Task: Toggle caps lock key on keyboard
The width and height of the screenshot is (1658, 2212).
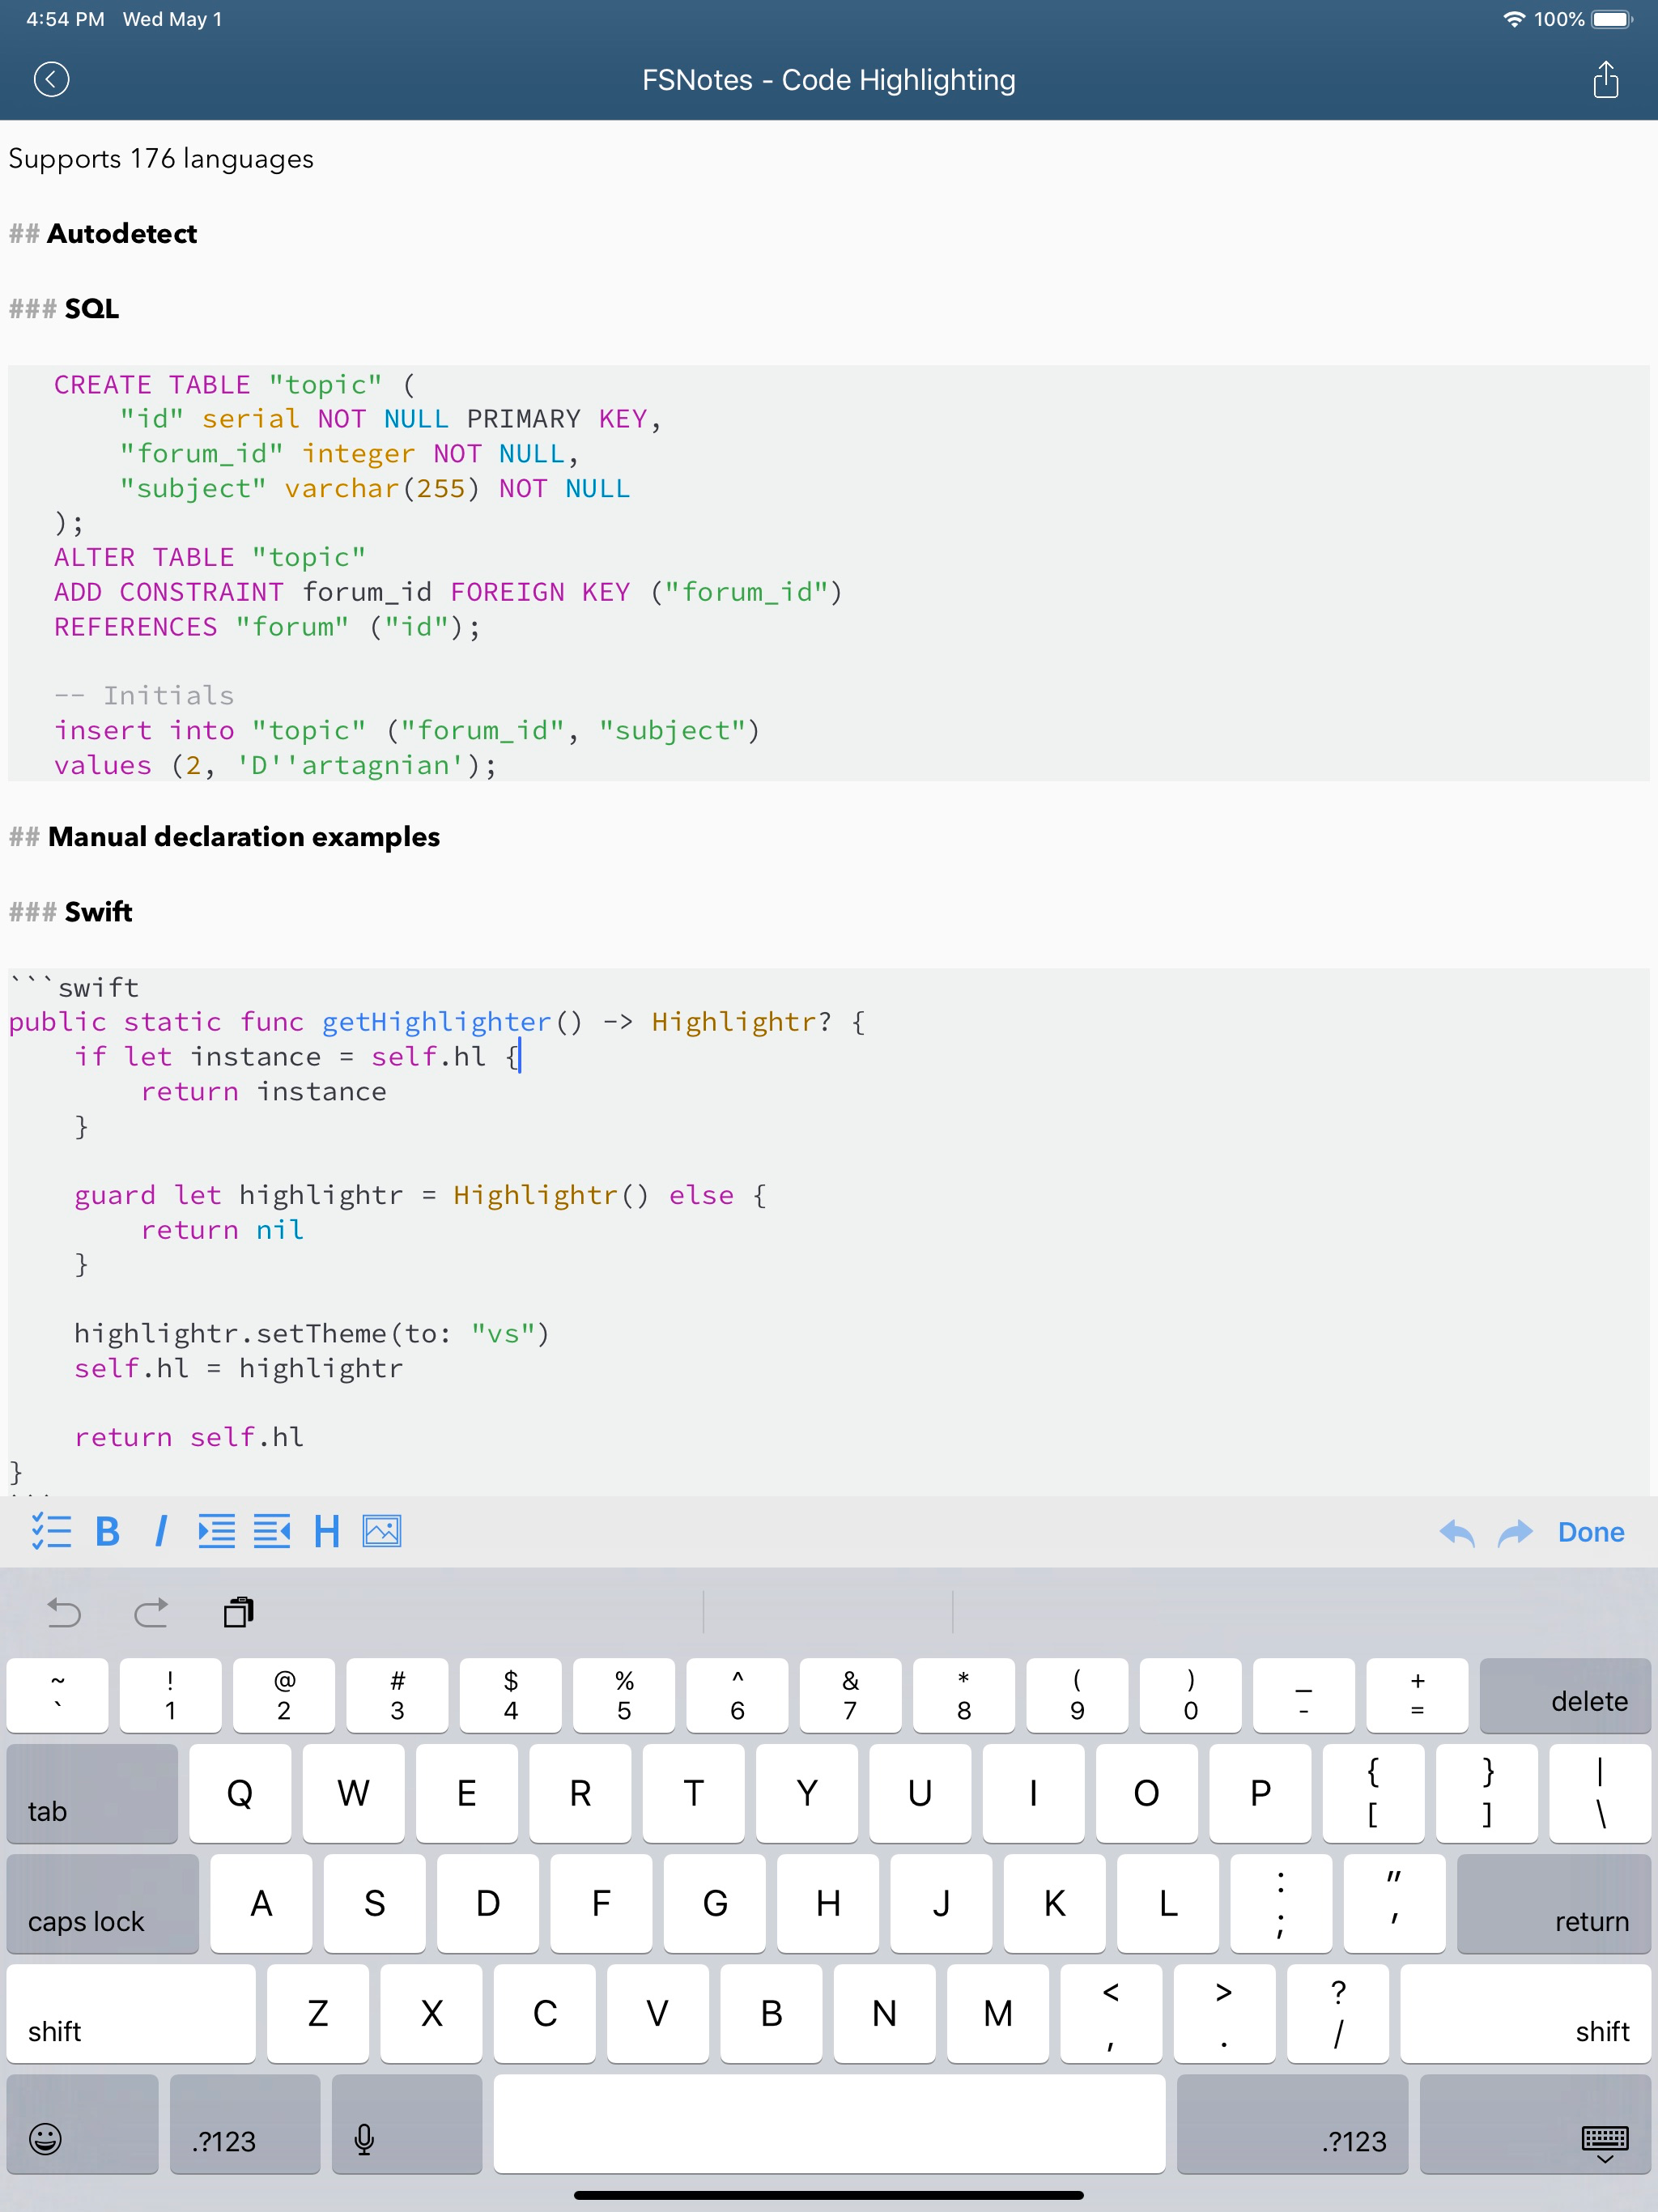Action: click(102, 1903)
